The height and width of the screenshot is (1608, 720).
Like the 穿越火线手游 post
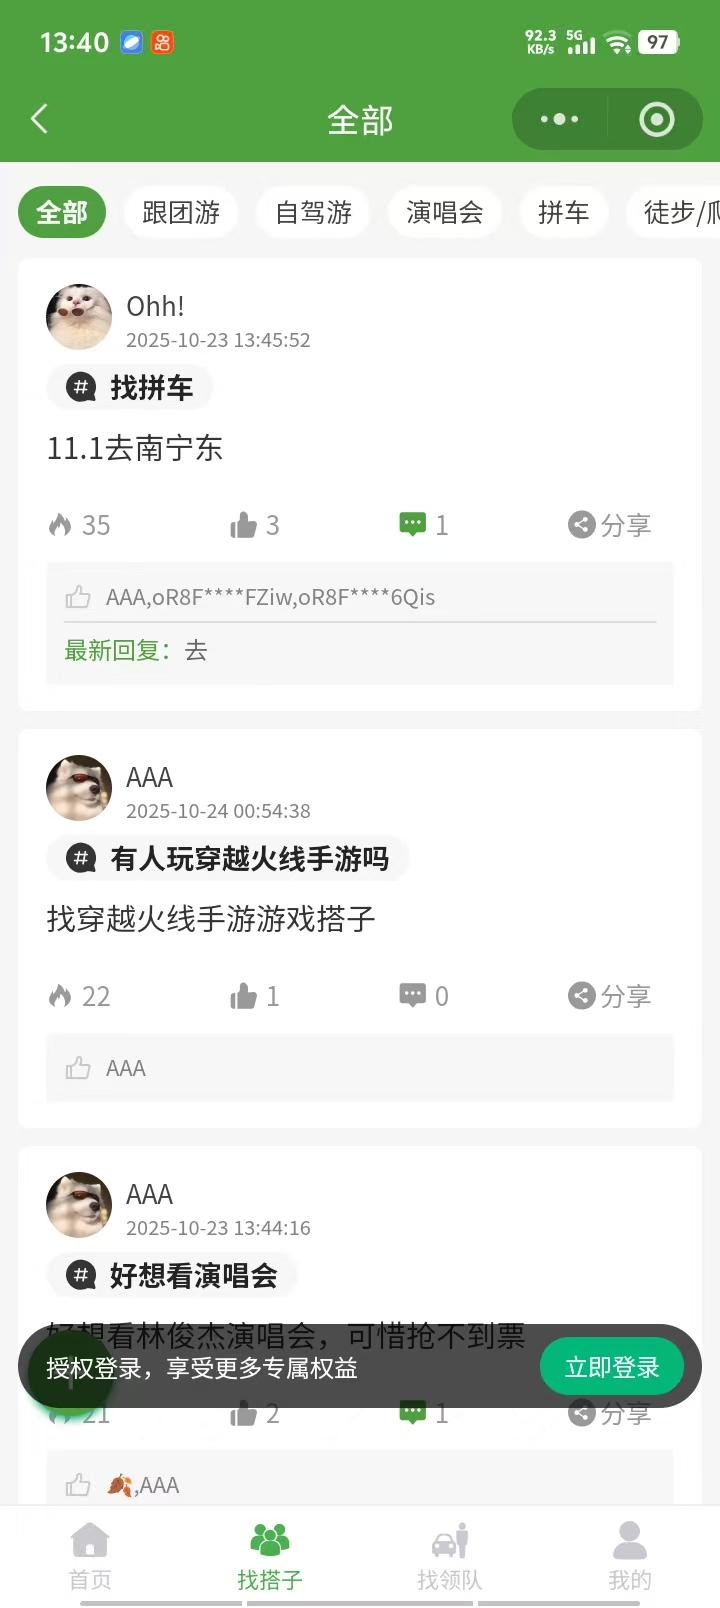[x=254, y=996]
